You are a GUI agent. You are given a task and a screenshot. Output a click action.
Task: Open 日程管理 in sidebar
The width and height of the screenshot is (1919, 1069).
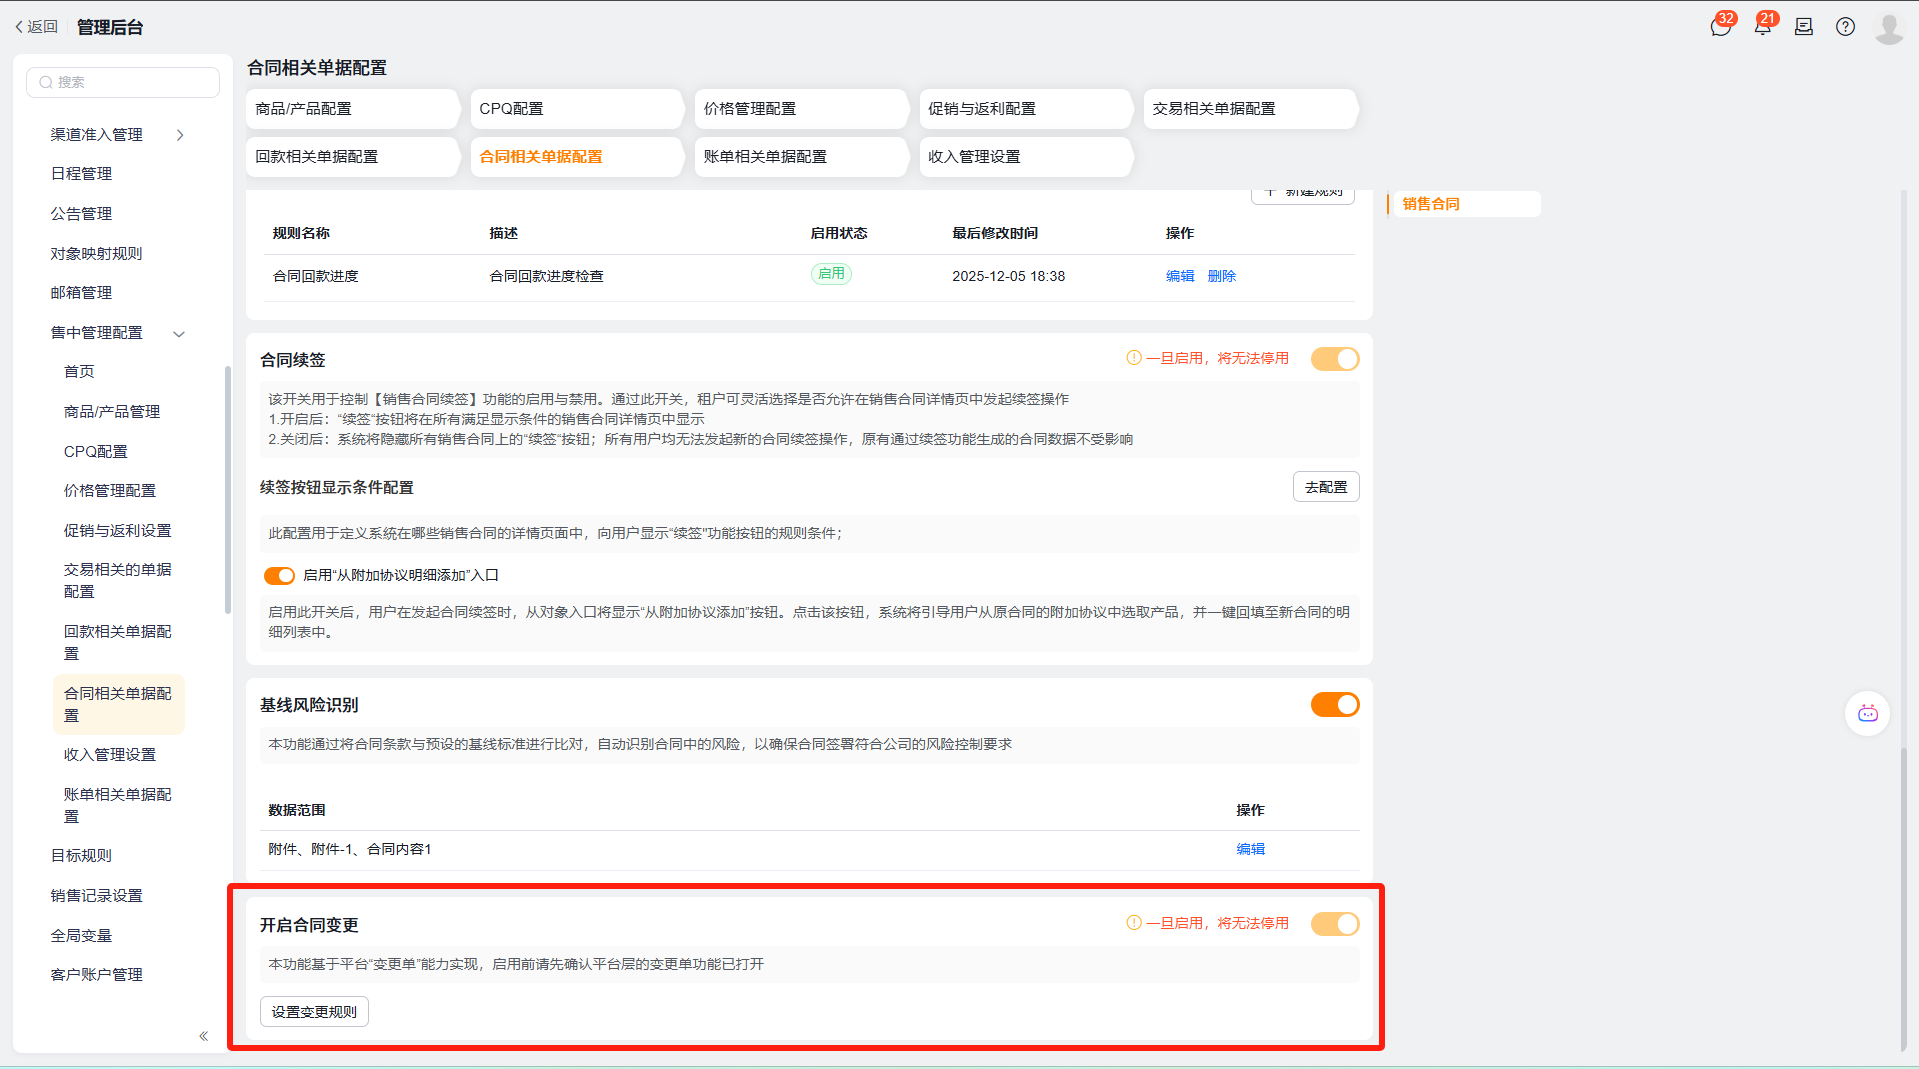81,174
